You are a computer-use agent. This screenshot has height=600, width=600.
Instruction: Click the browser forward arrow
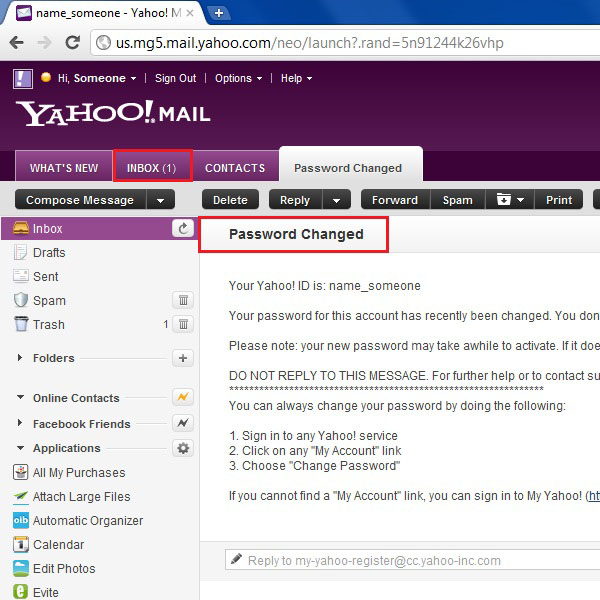pos(44,42)
